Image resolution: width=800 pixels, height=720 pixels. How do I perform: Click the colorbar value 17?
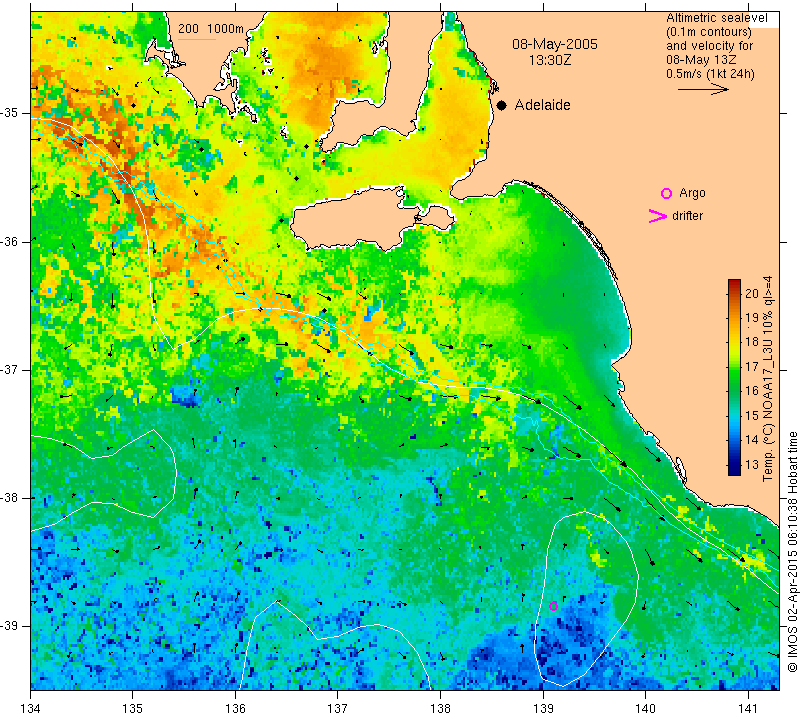(x=752, y=366)
